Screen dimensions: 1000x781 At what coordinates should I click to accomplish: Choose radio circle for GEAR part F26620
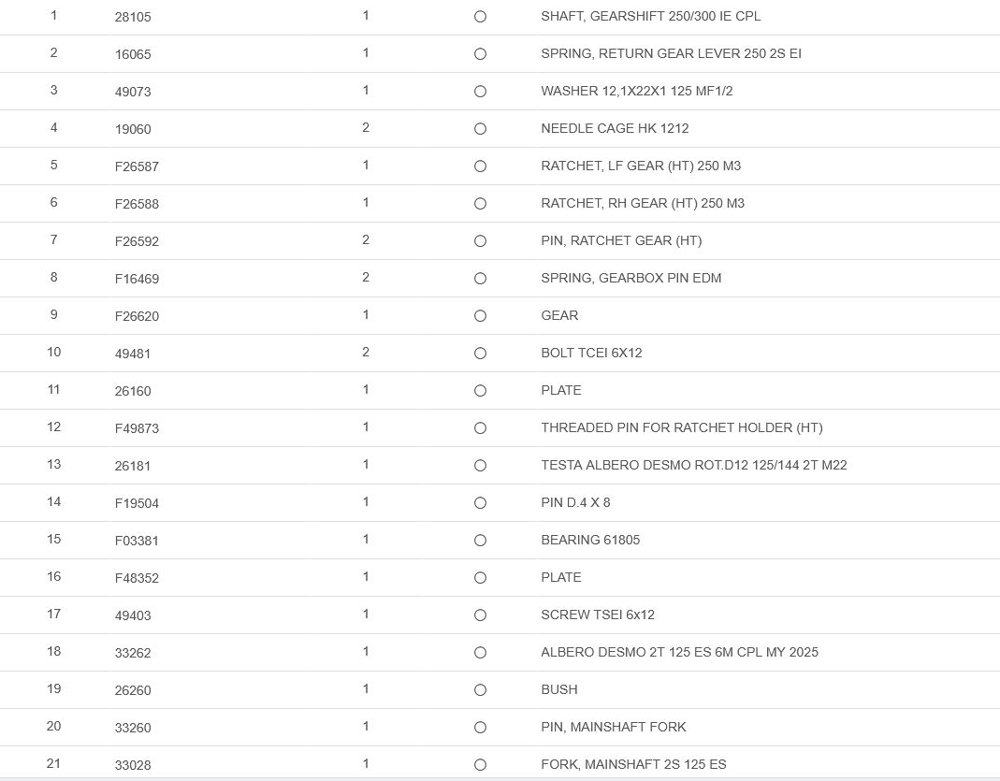[x=480, y=316]
